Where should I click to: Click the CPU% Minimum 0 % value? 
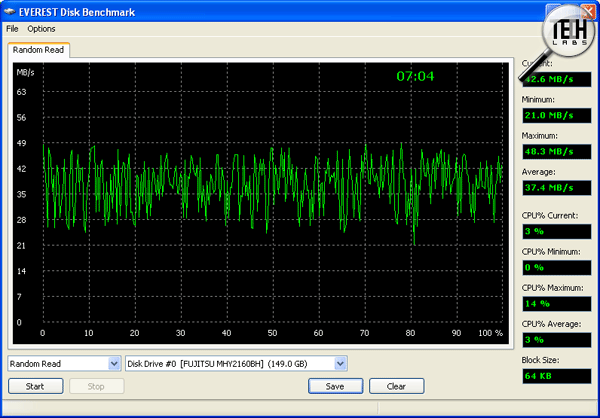pos(556,268)
